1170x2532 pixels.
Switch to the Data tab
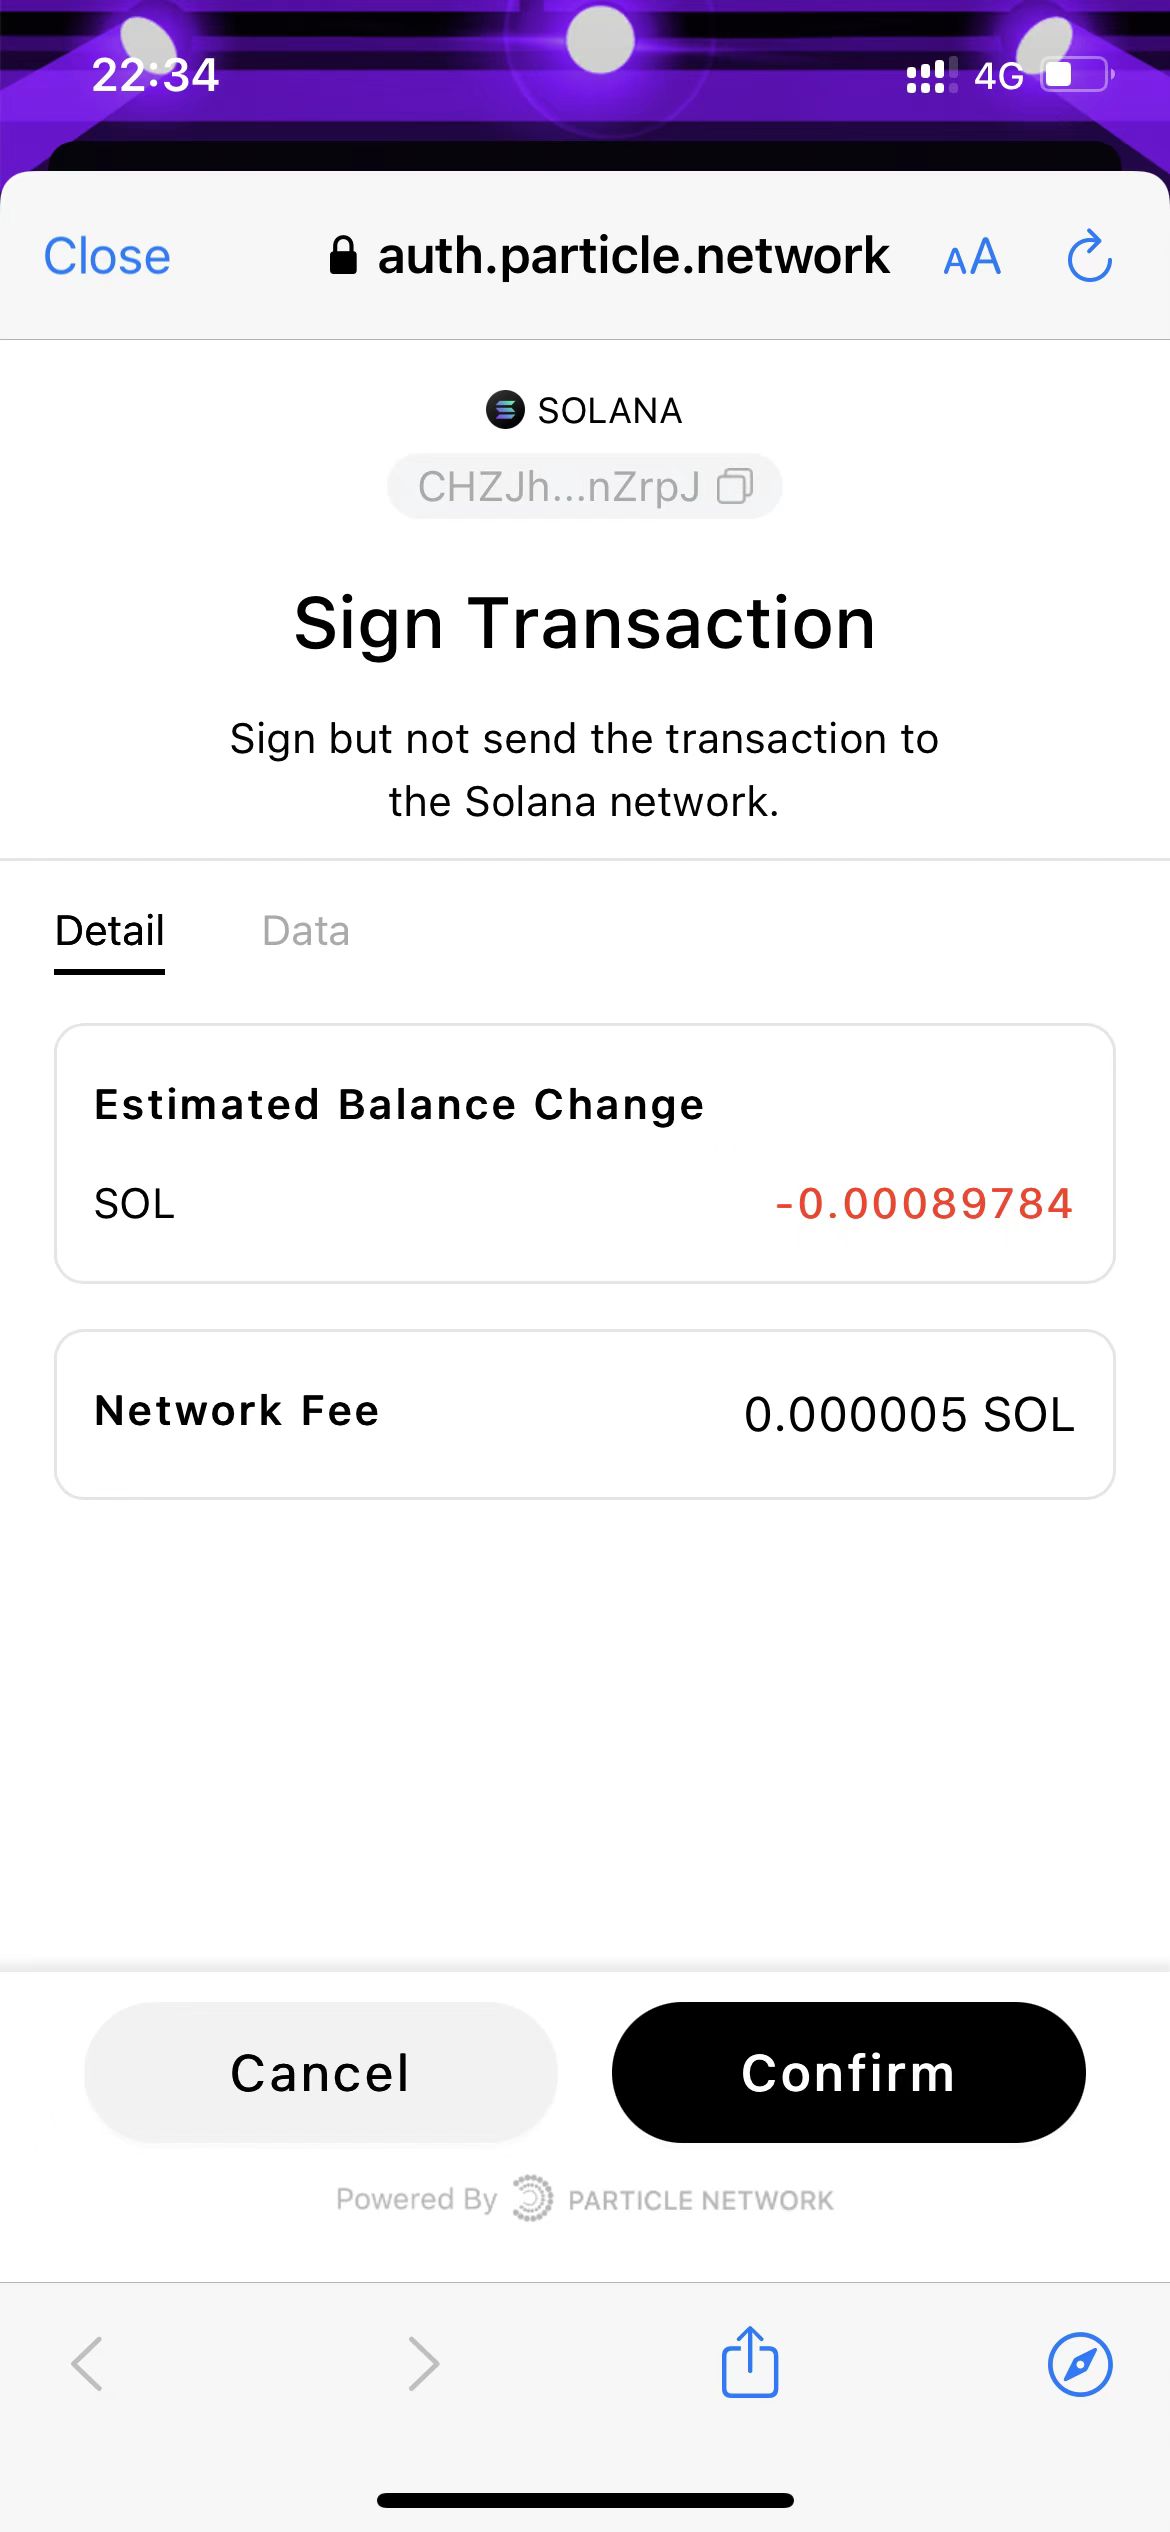[x=306, y=931]
